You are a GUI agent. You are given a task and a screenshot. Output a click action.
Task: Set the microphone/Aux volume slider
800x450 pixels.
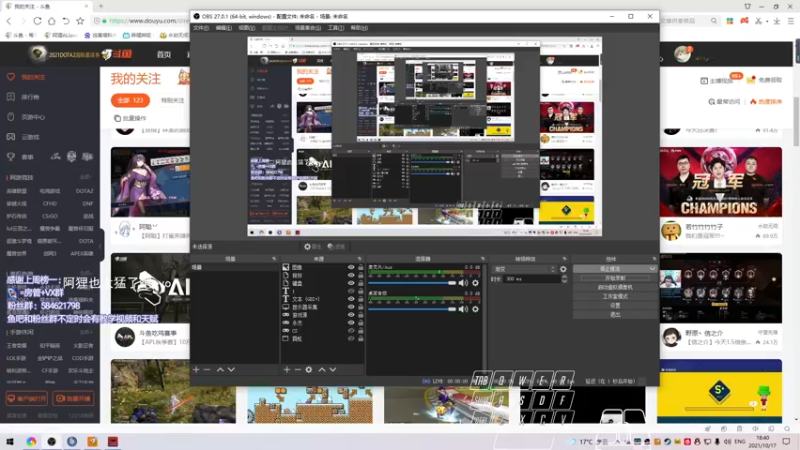tap(412, 283)
